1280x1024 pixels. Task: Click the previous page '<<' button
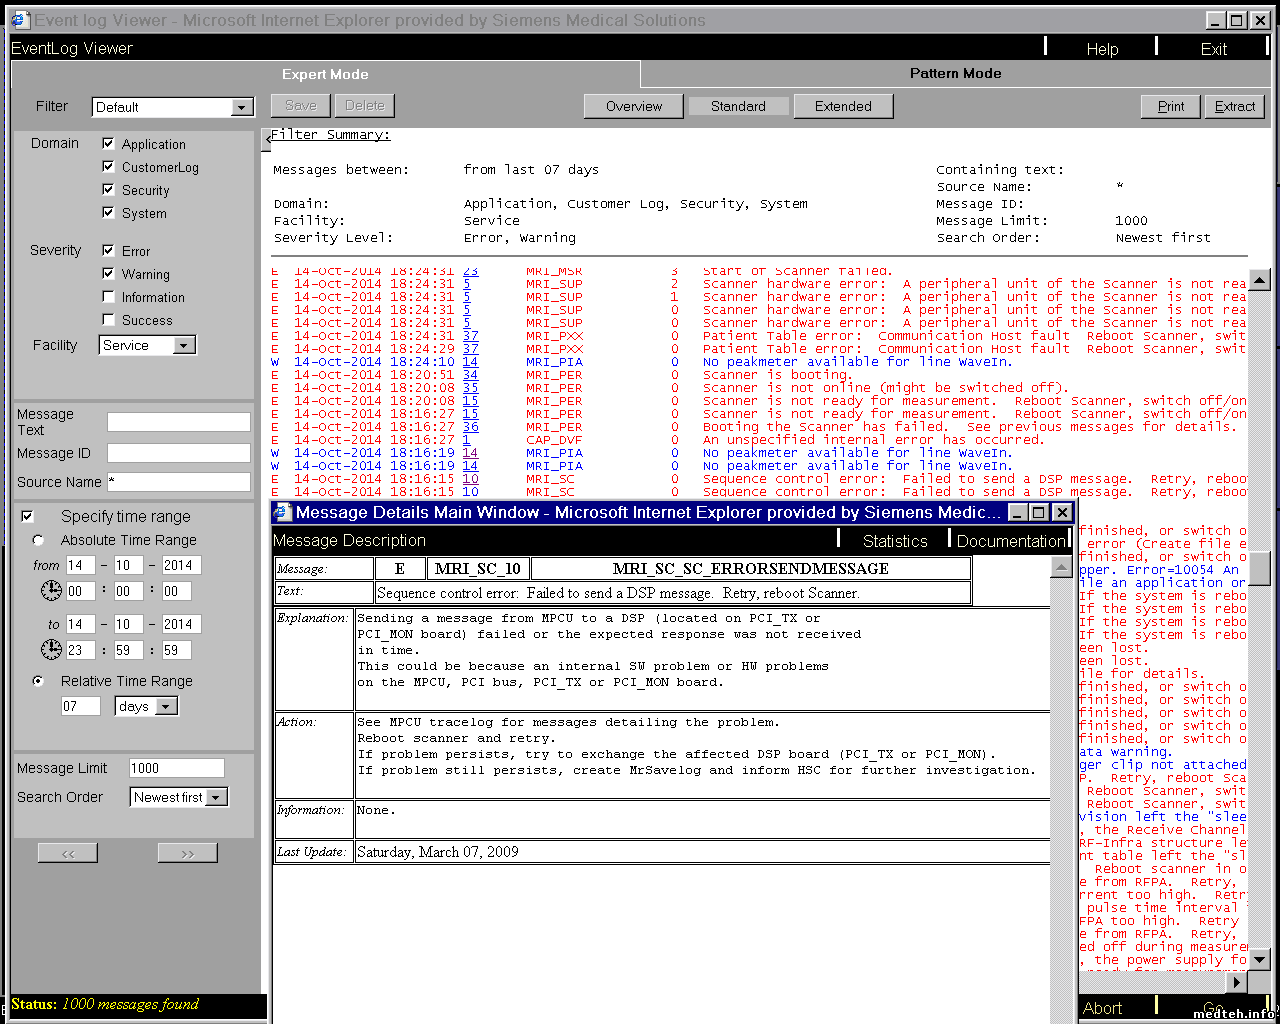point(68,853)
